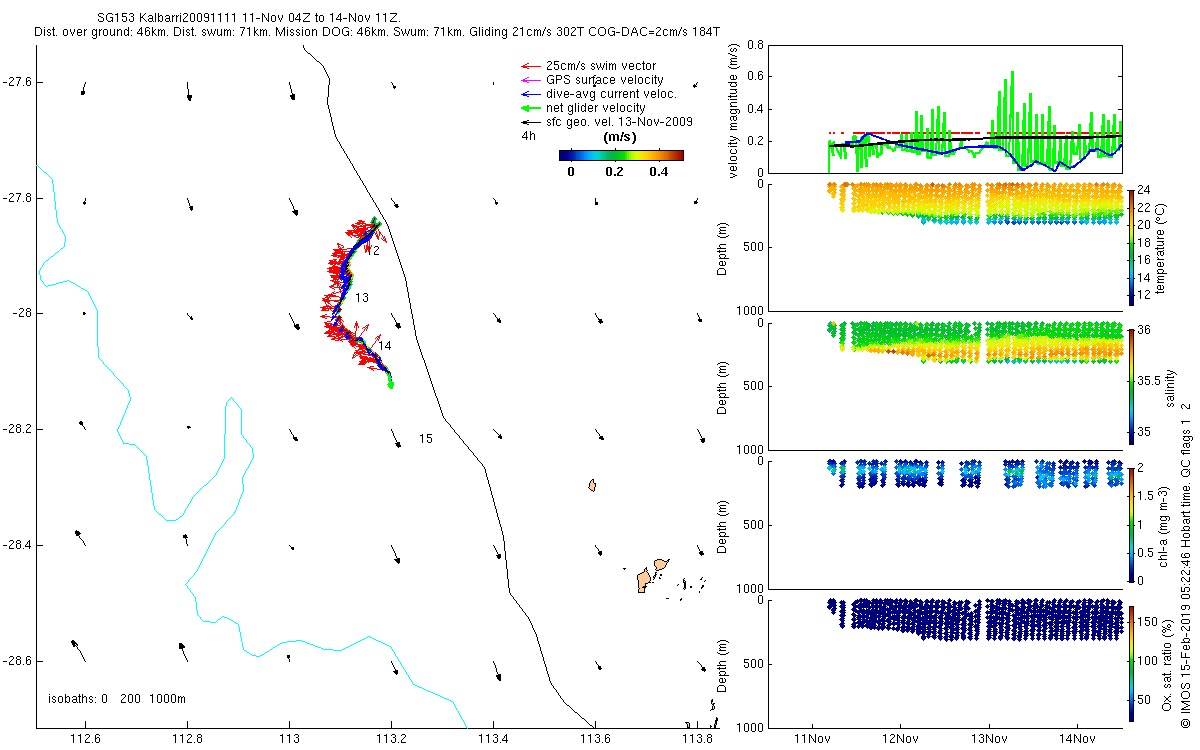Click the 'chl-a (mg m-3)' colorbar label
Viewport: 1200px width, 750px height.
[1163, 524]
